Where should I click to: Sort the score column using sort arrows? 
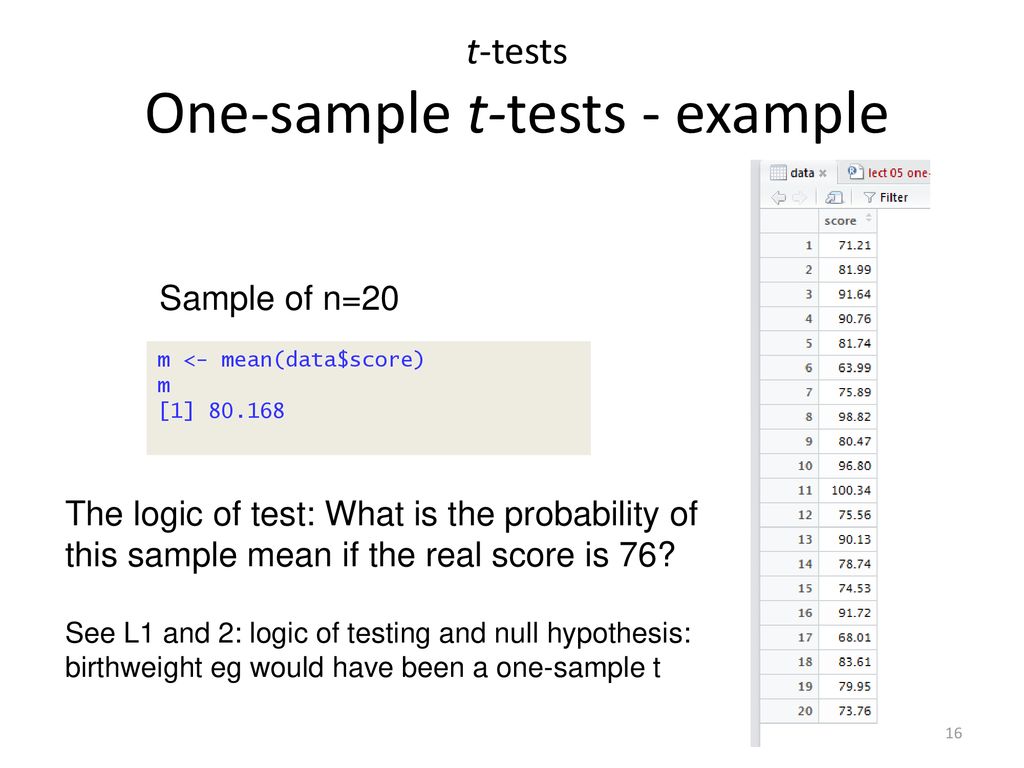pos(869,219)
